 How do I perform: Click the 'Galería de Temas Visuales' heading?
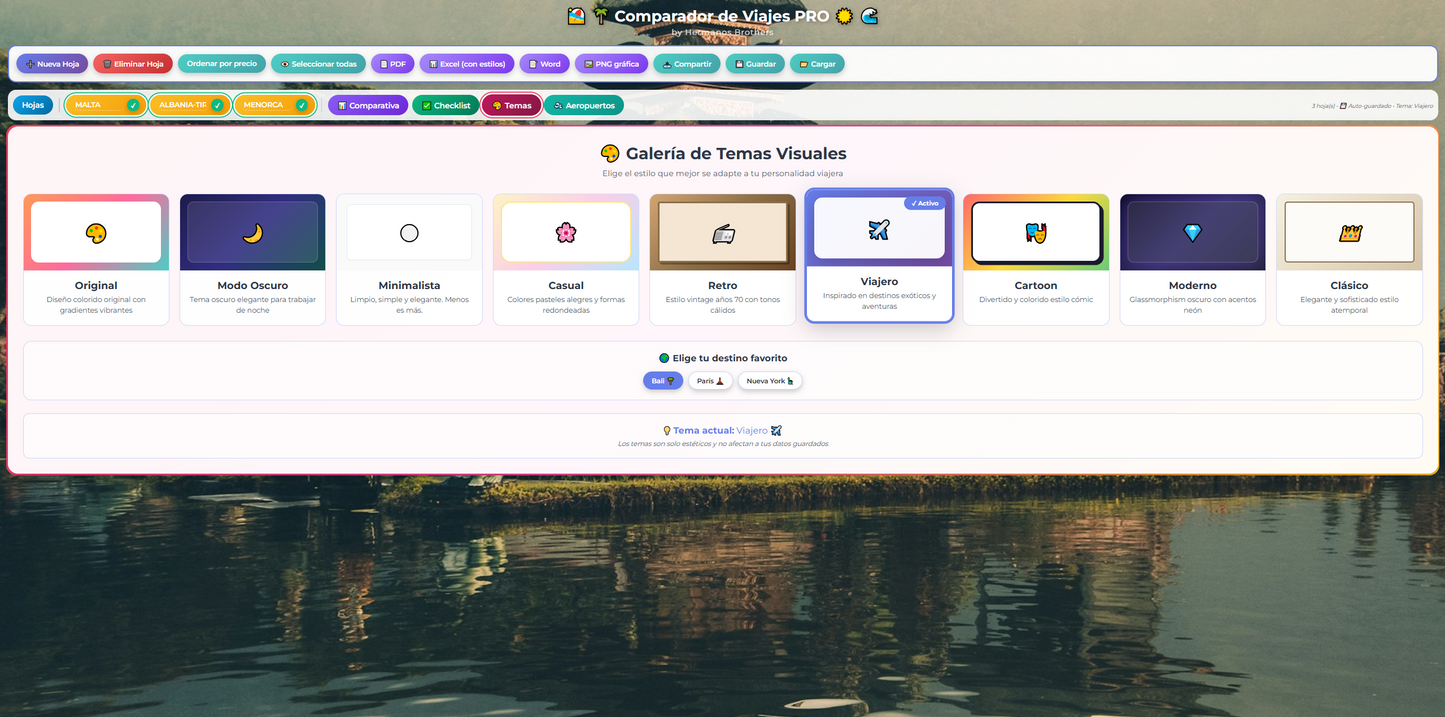click(x=723, y=153)
